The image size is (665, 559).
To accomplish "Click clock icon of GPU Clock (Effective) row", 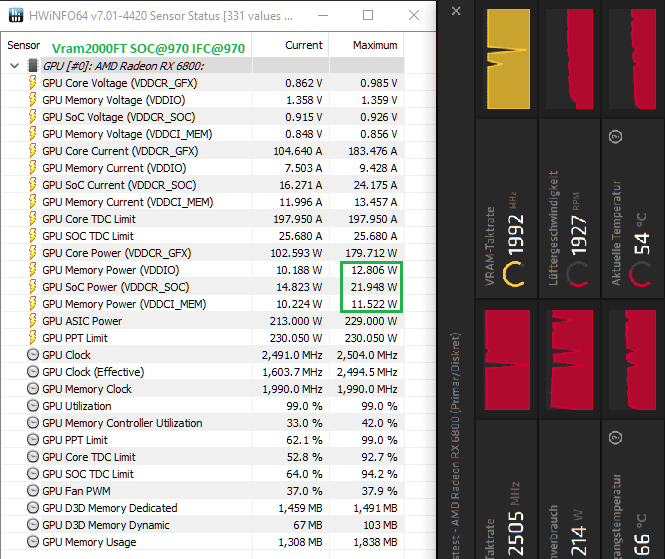I will point(33,372).
